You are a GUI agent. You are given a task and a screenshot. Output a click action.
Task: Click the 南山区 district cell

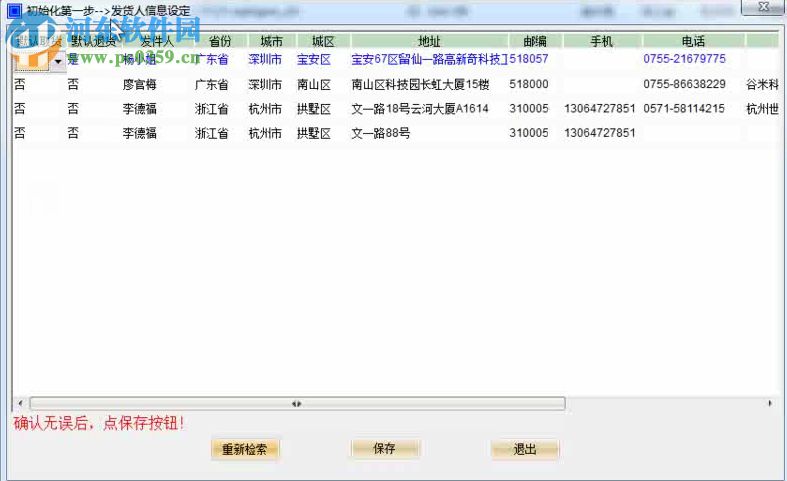pos(314,84)
